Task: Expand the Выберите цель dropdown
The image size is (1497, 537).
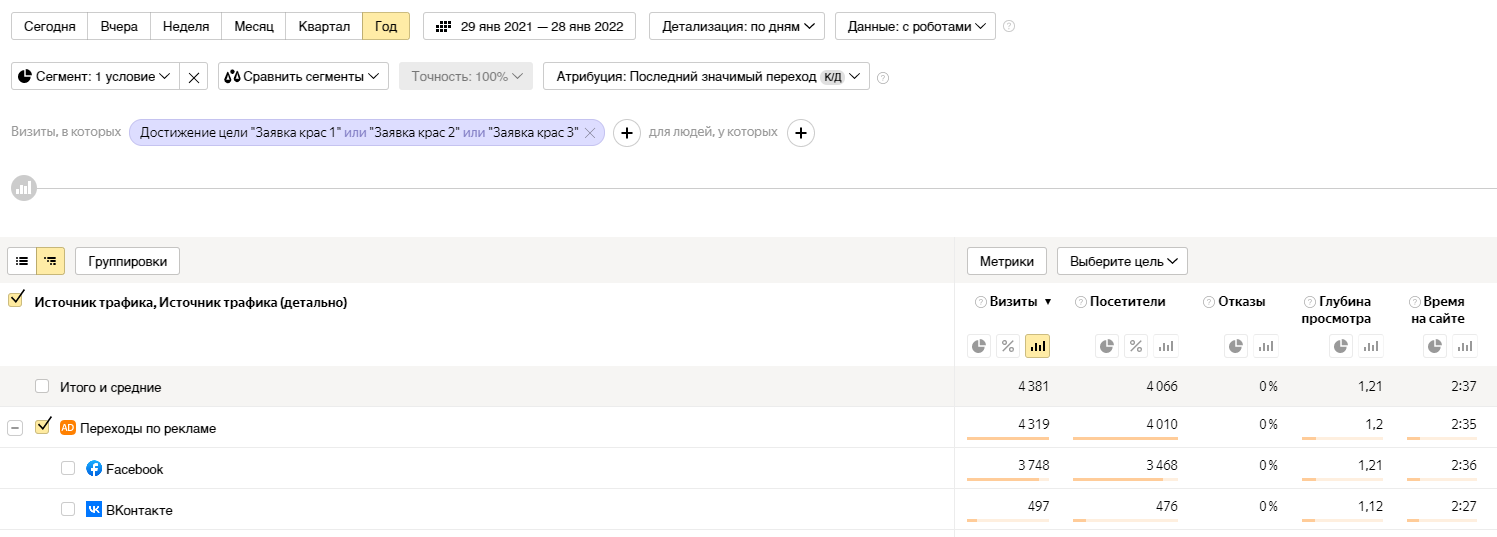Action: [x=1122, y=261]
